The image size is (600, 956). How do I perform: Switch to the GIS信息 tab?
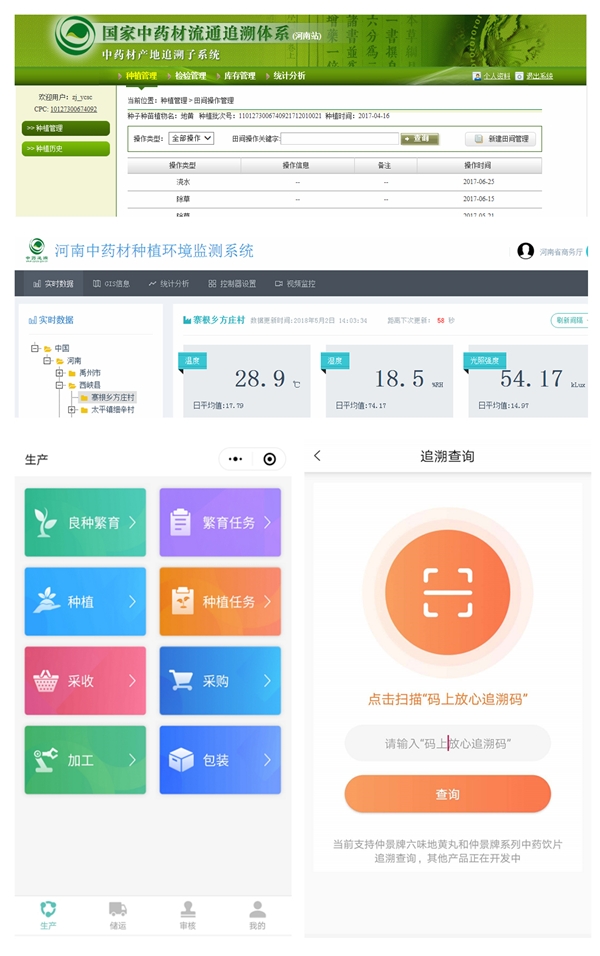112,284
